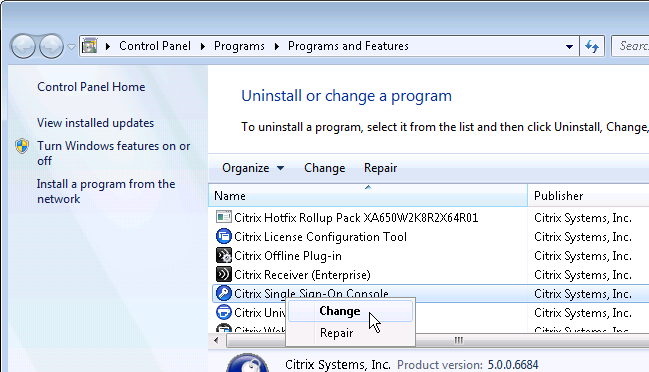Click the Forward navigation arrow button
The image size is (649, 372).
point(51,46)
